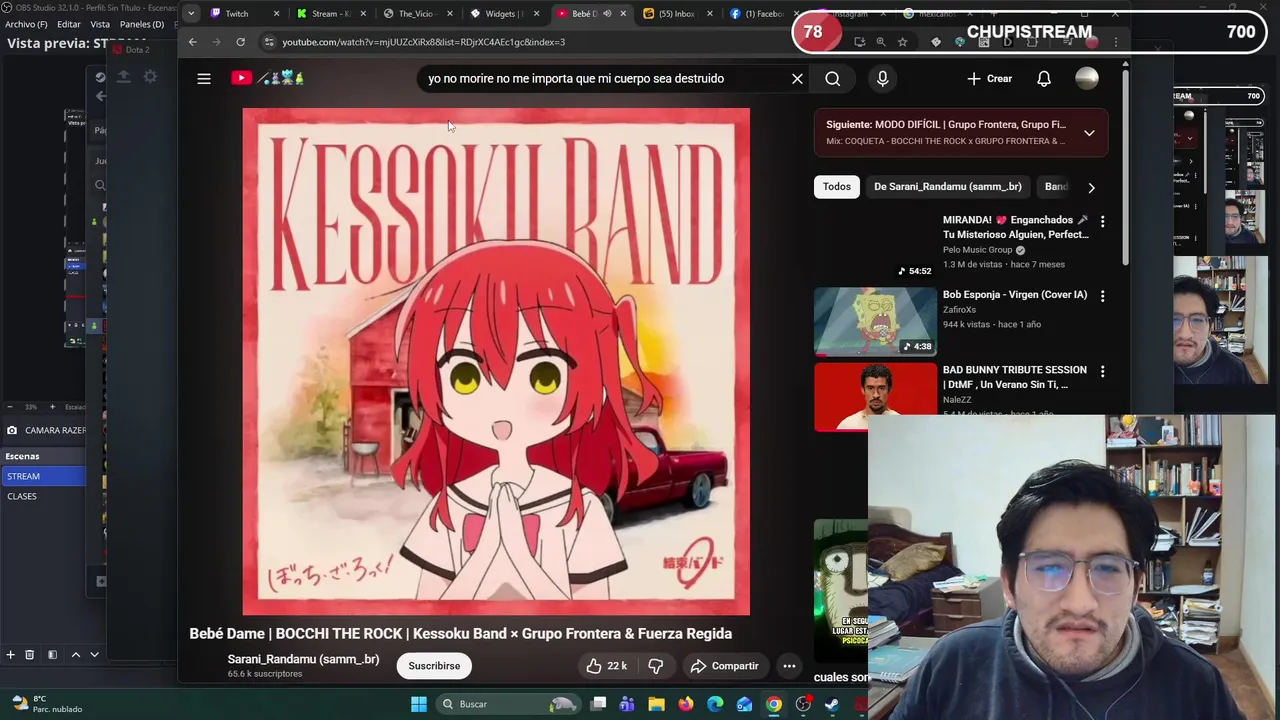Click the Steam settings gear icon in Dota 2 window
Screen dimensions: 1280x720
click(x=150, y=77)
